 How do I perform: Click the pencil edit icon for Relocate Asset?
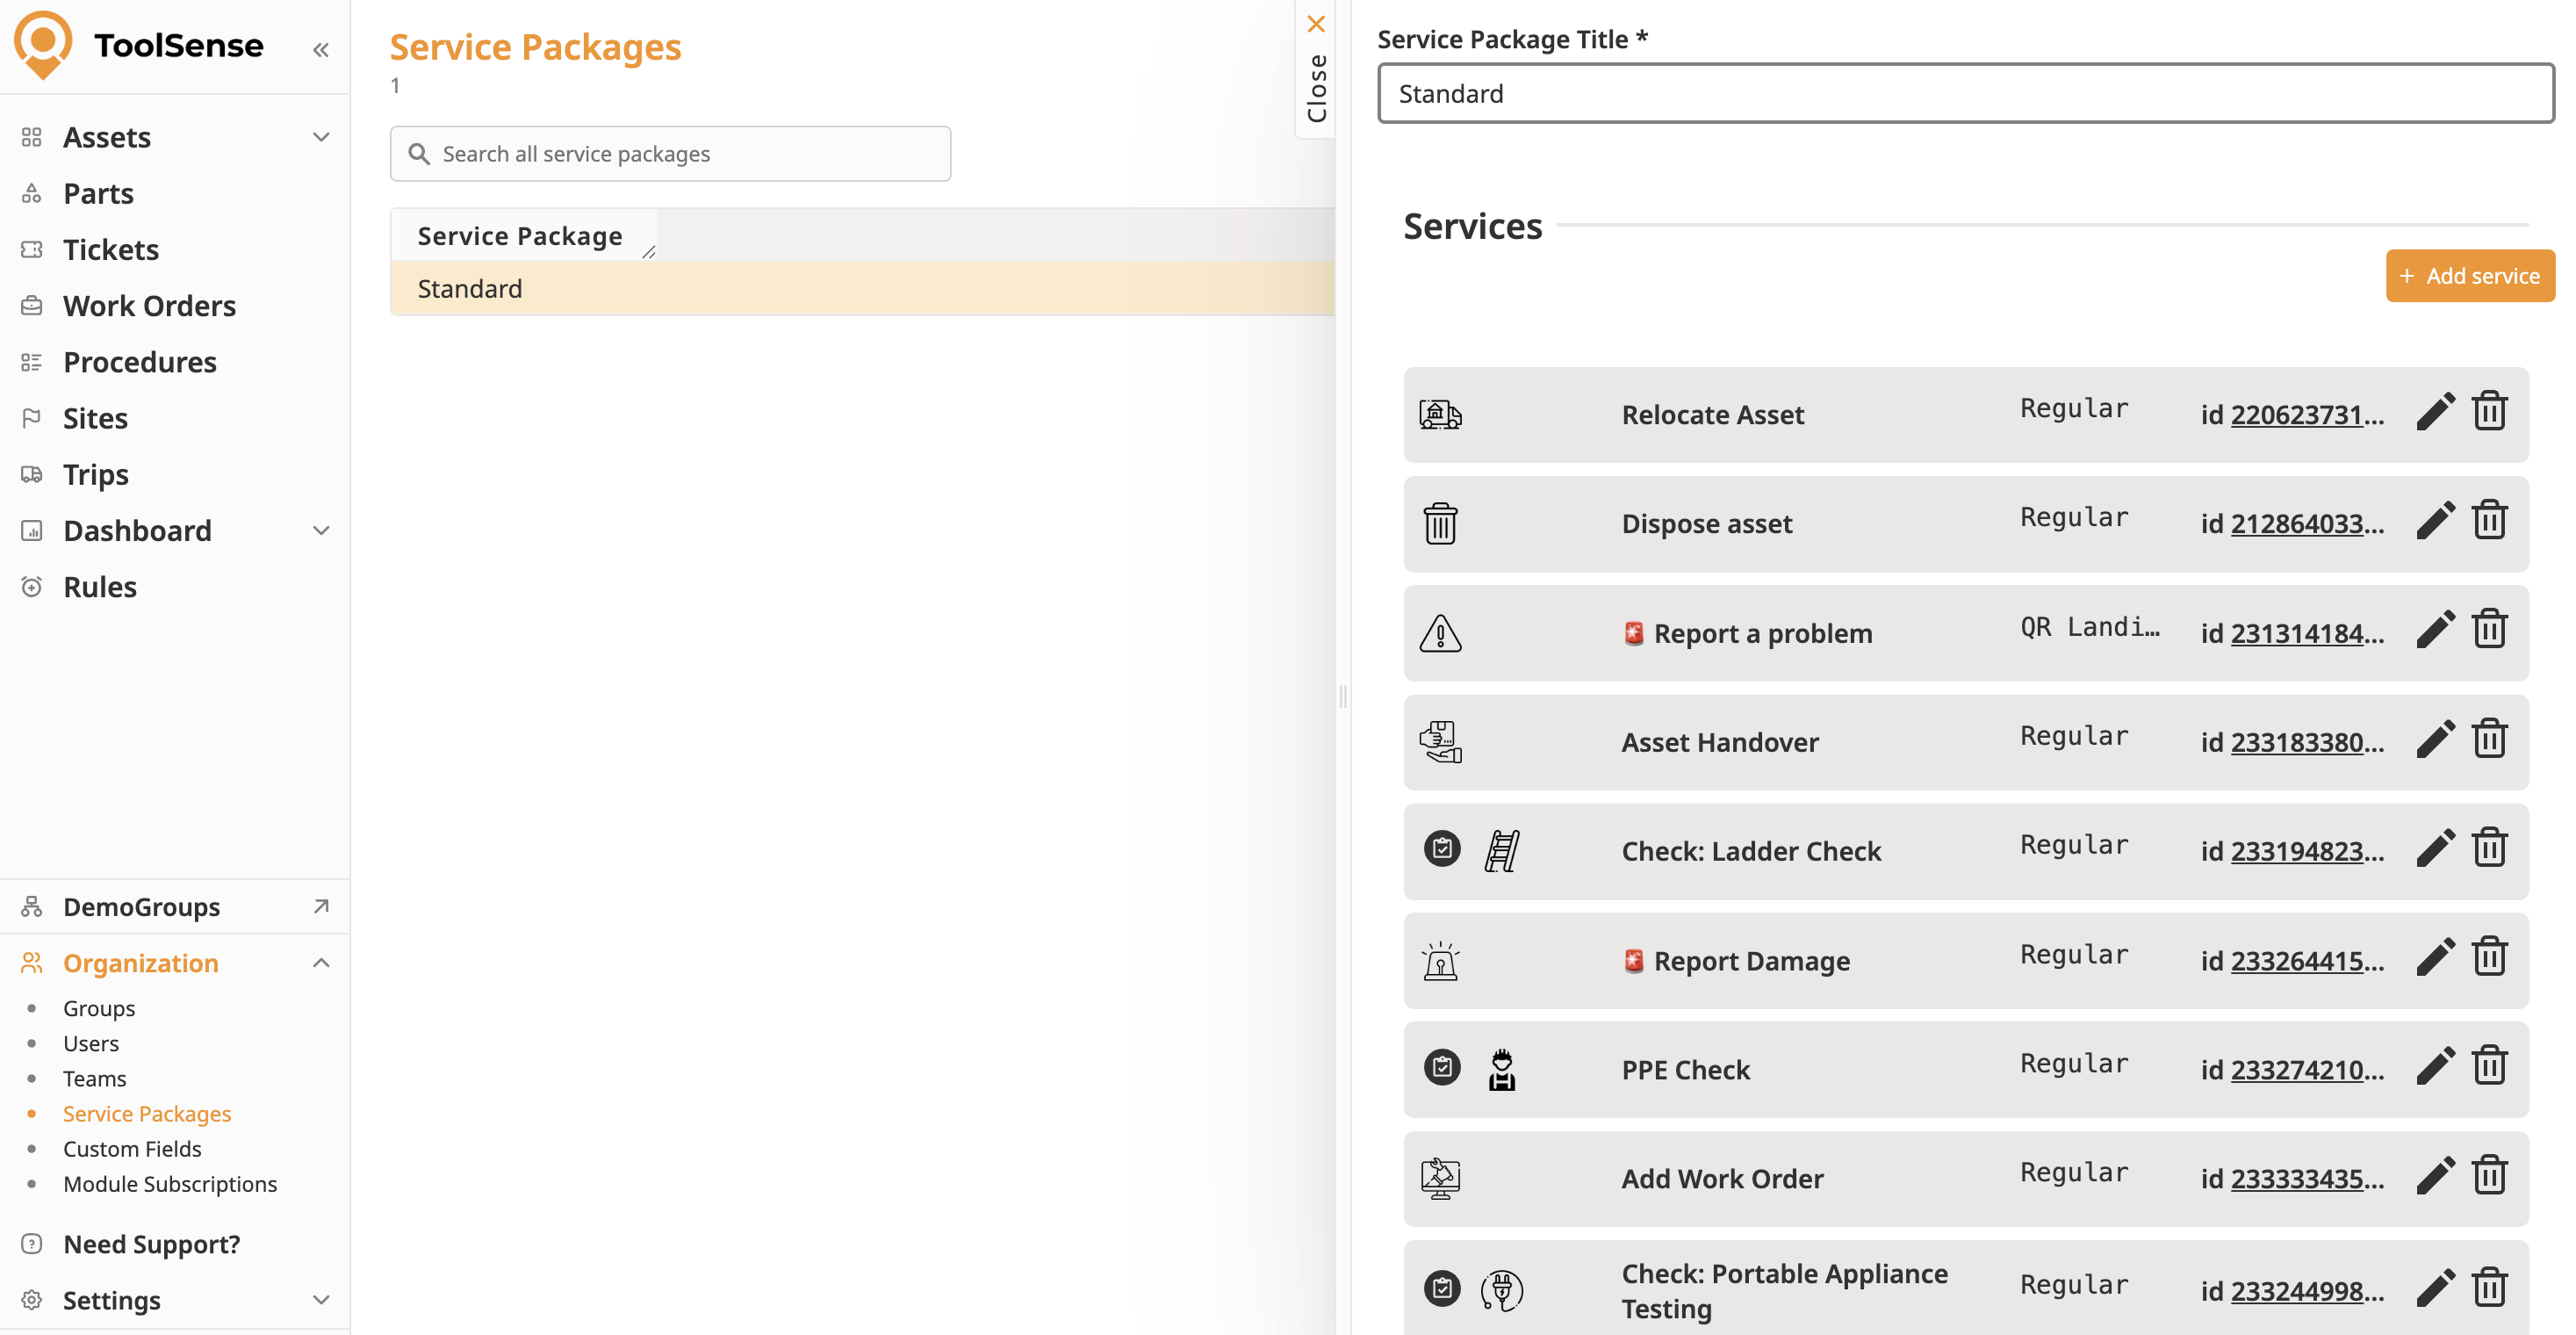click(2434, 412)
